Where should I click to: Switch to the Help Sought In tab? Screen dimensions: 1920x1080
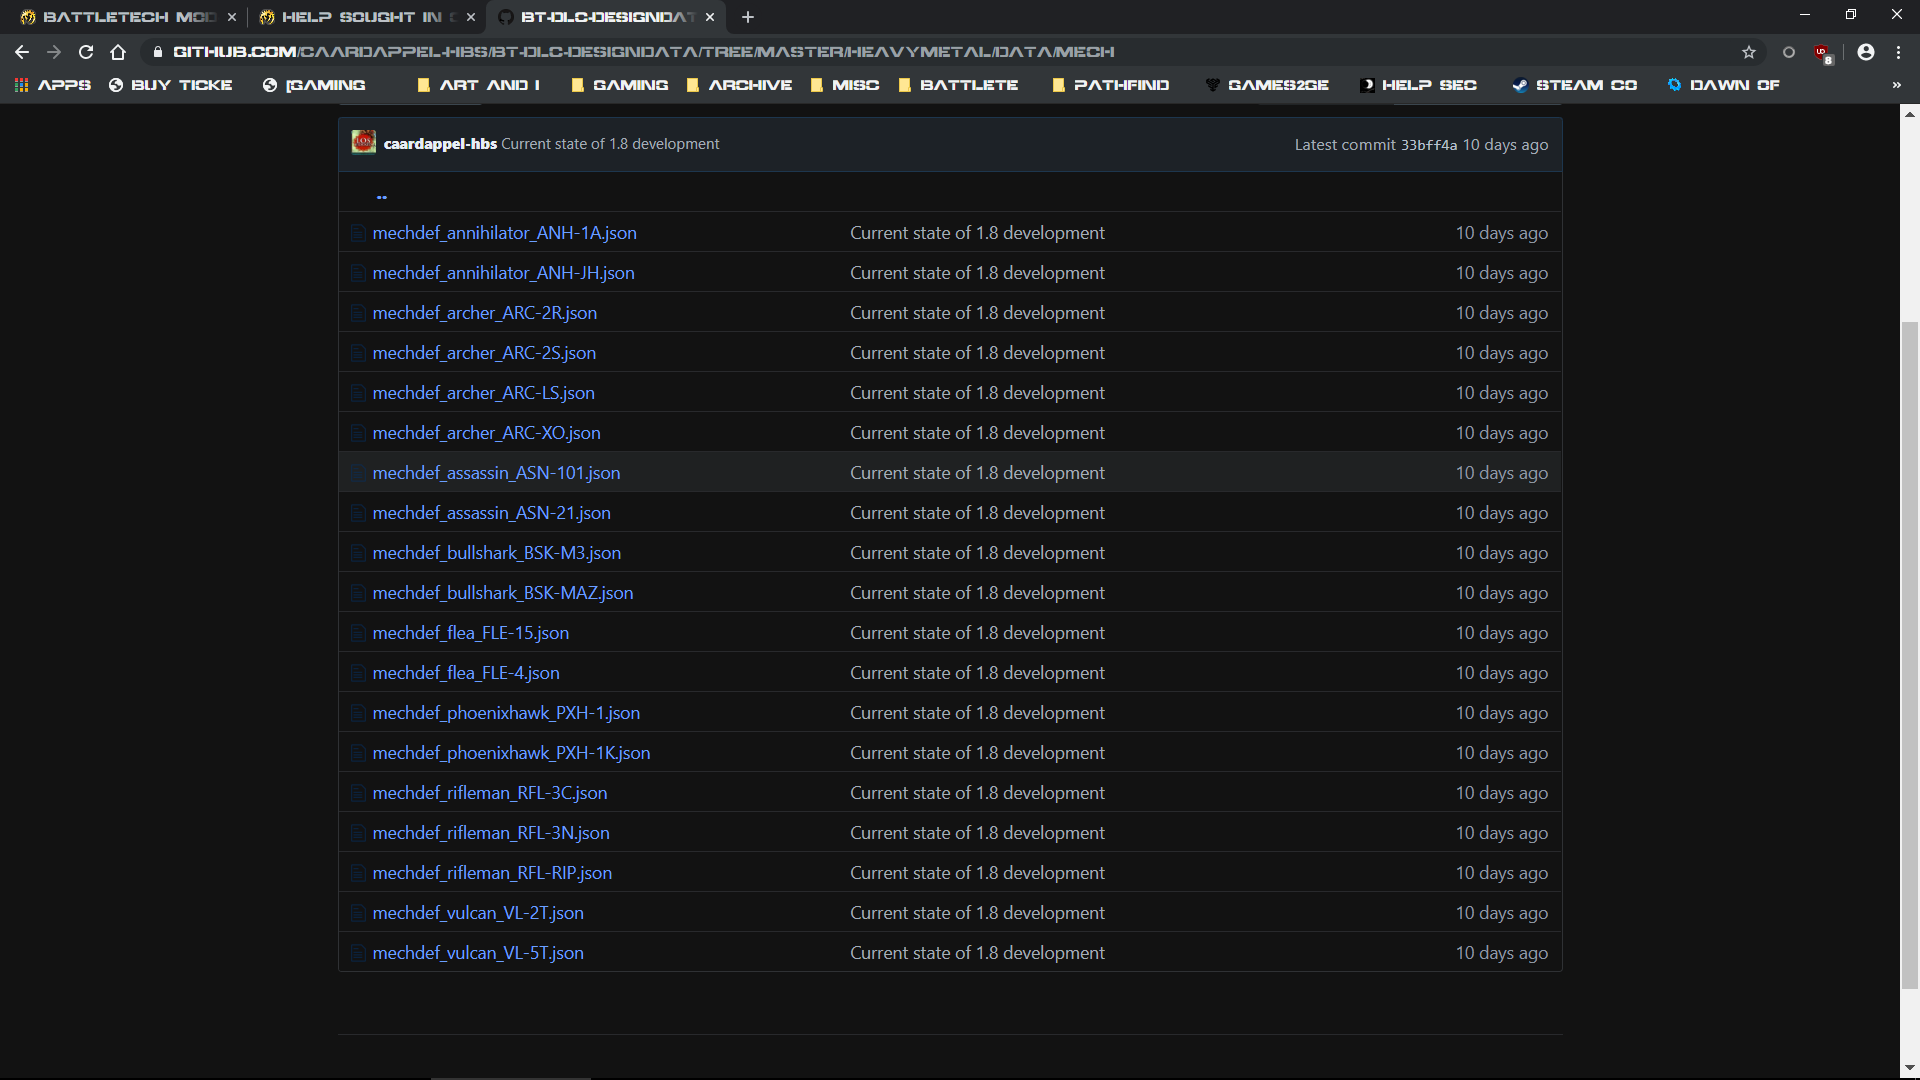[367, 17]
